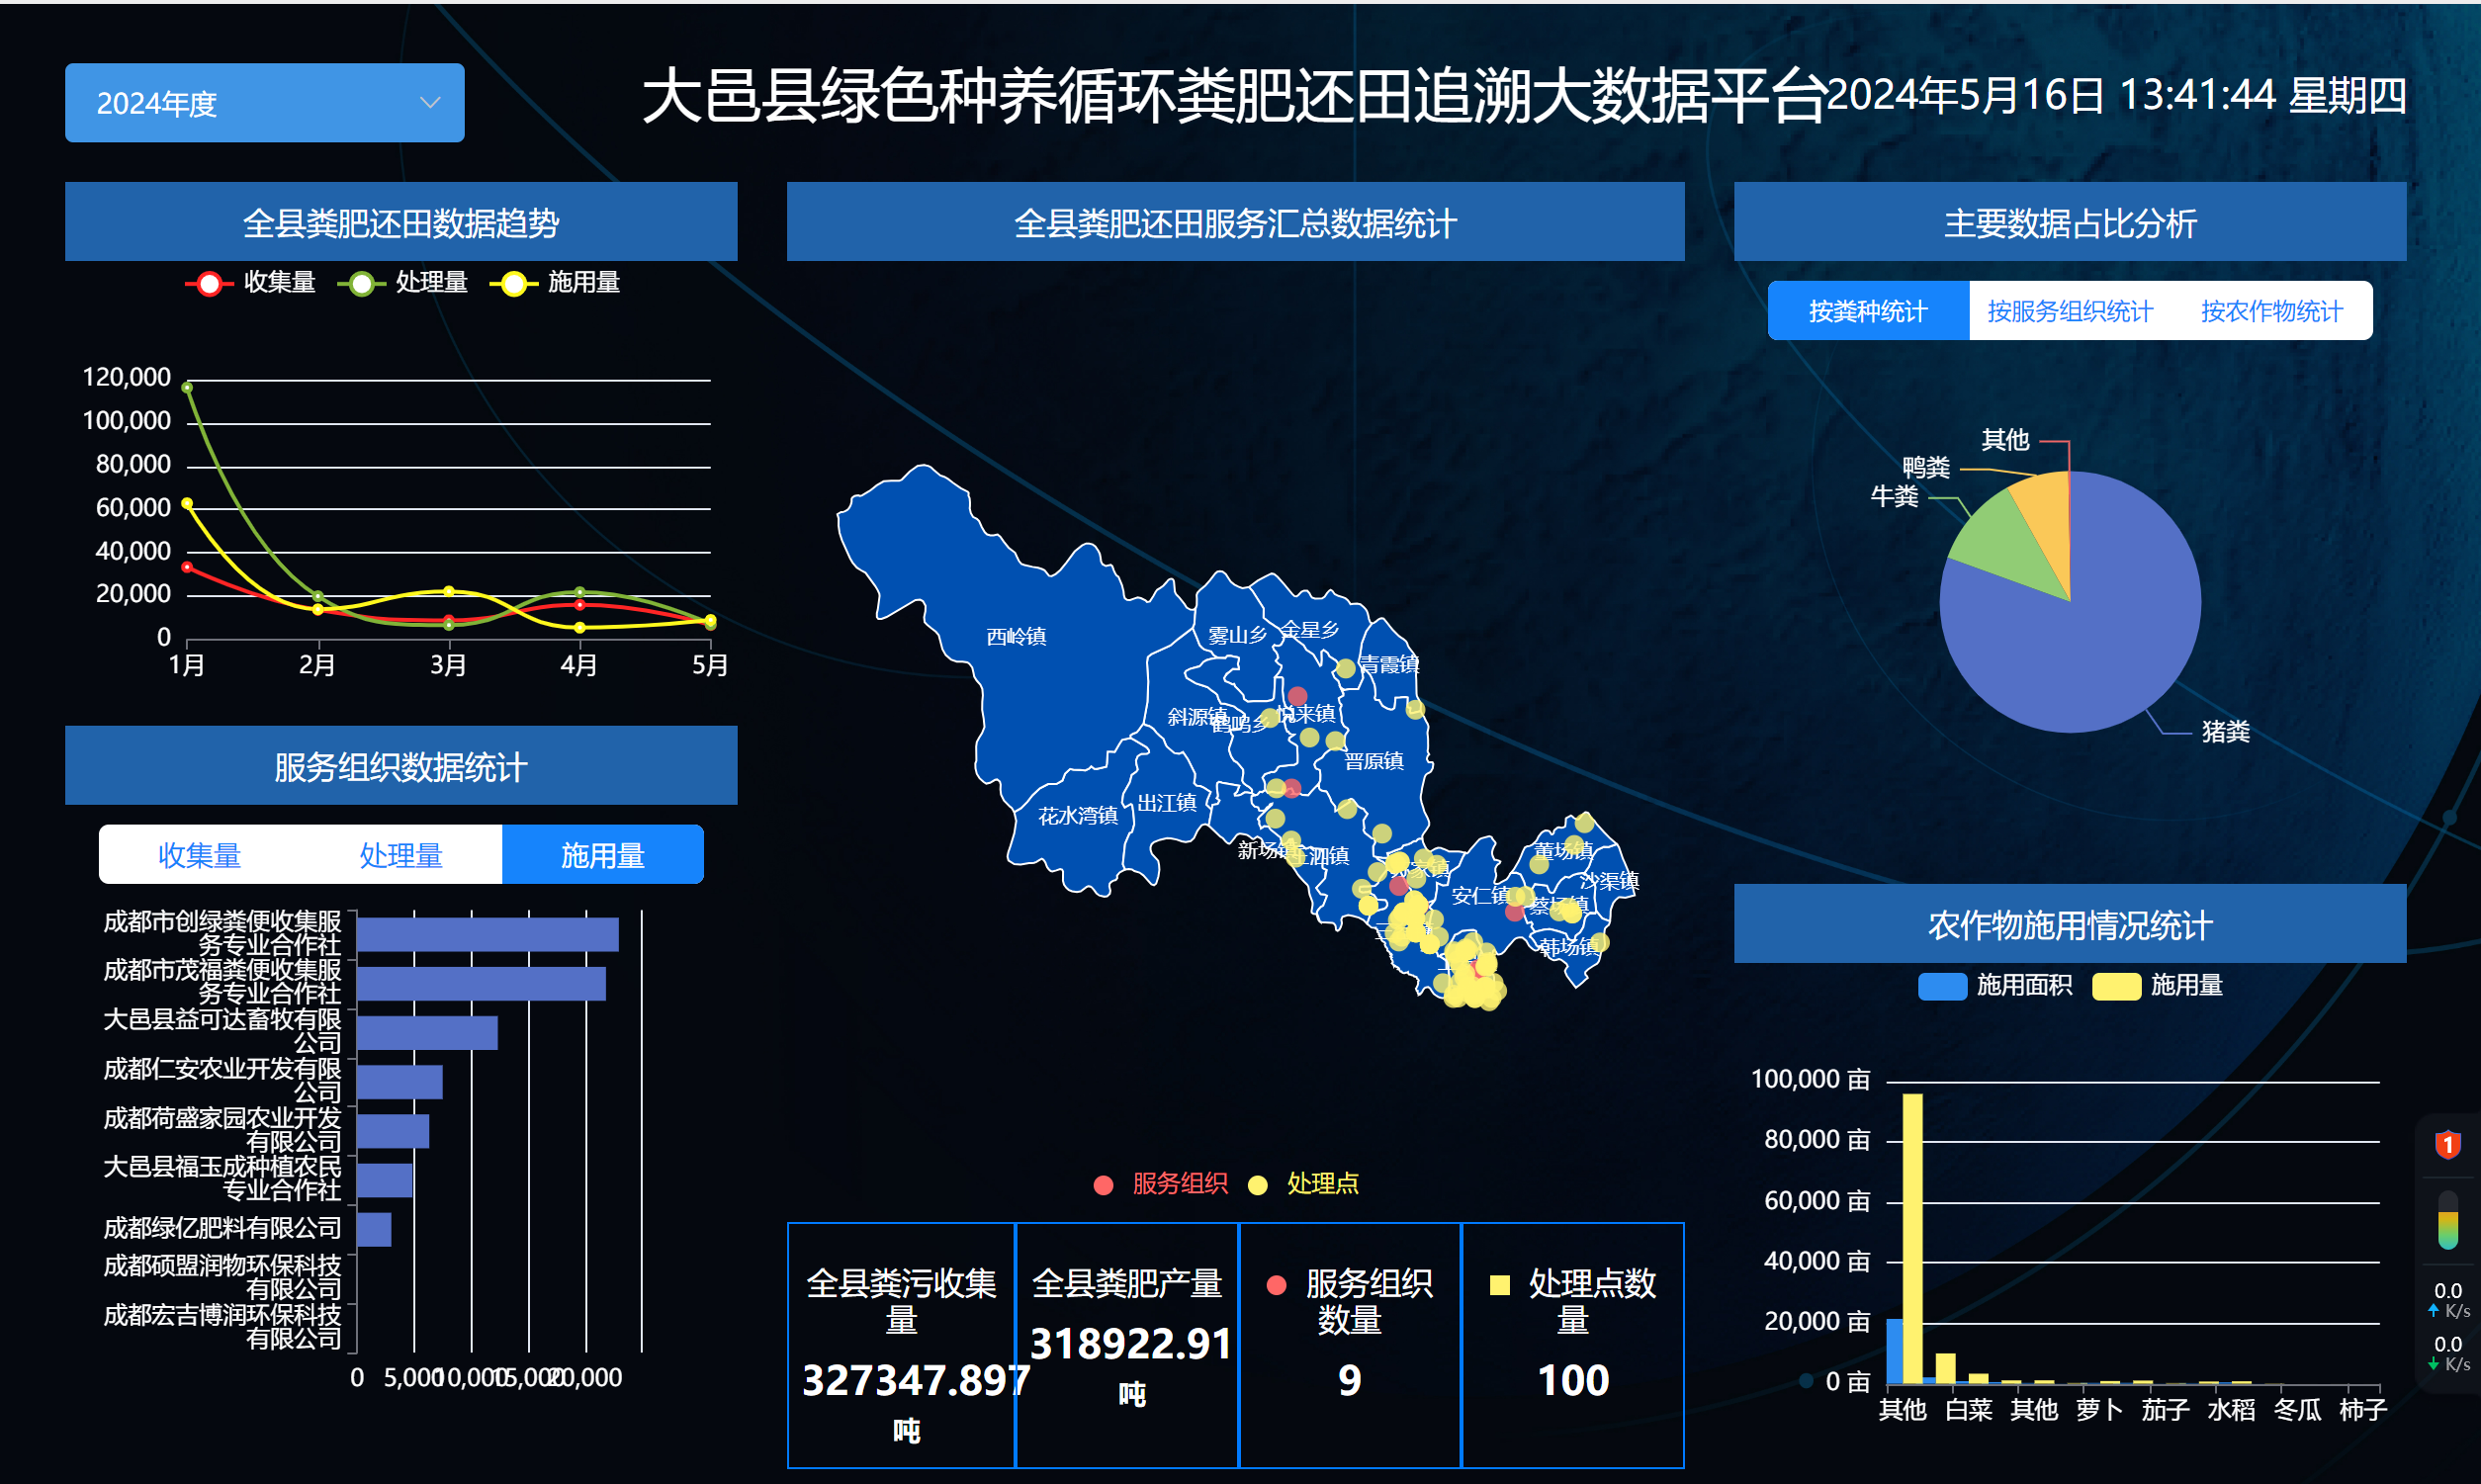Viewport: 2481px width, 1484px height.
Task: Click 成都宏吉博润环保科技有限公司 label
Action: pyautogui.click(x=222, y=1327)
